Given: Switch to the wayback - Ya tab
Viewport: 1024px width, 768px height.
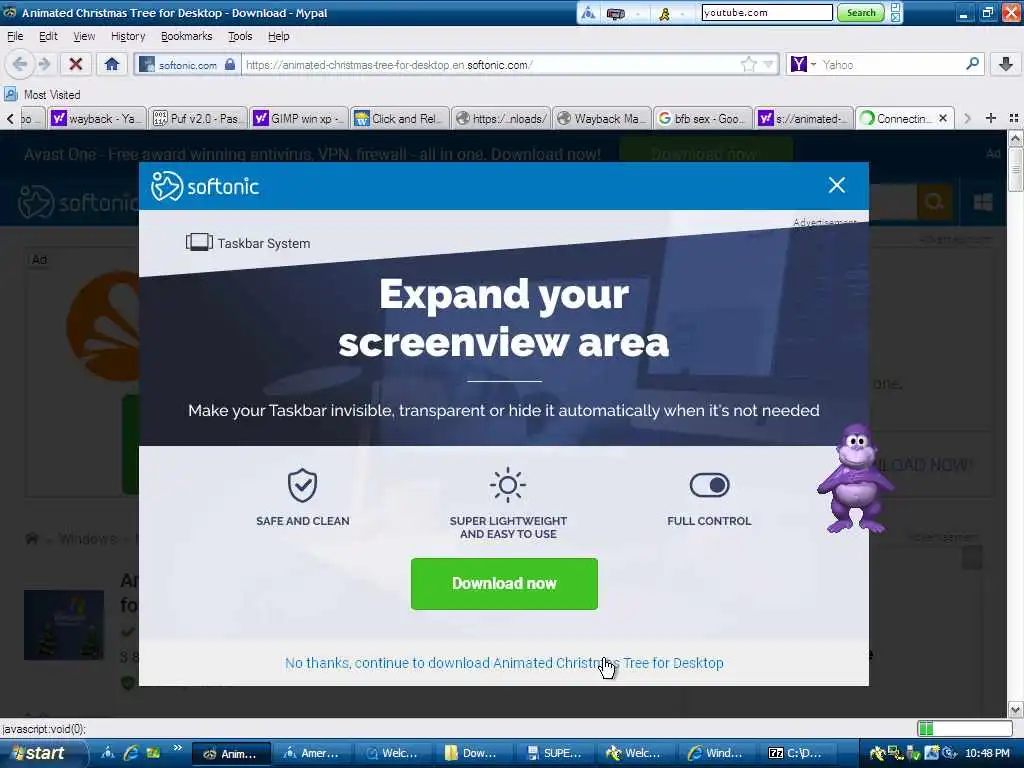Looking at the screenshot, I should click(x=96, y=118).
